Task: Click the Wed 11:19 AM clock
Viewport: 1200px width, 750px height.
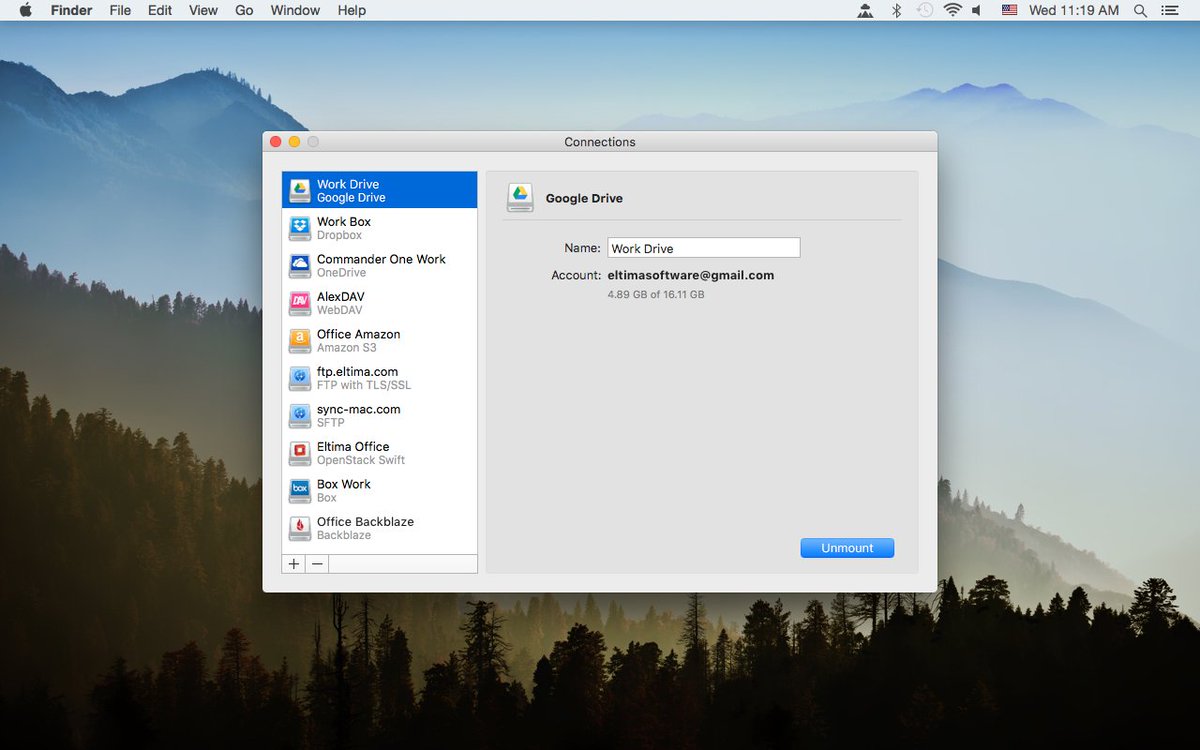Action: (1074, 10)
